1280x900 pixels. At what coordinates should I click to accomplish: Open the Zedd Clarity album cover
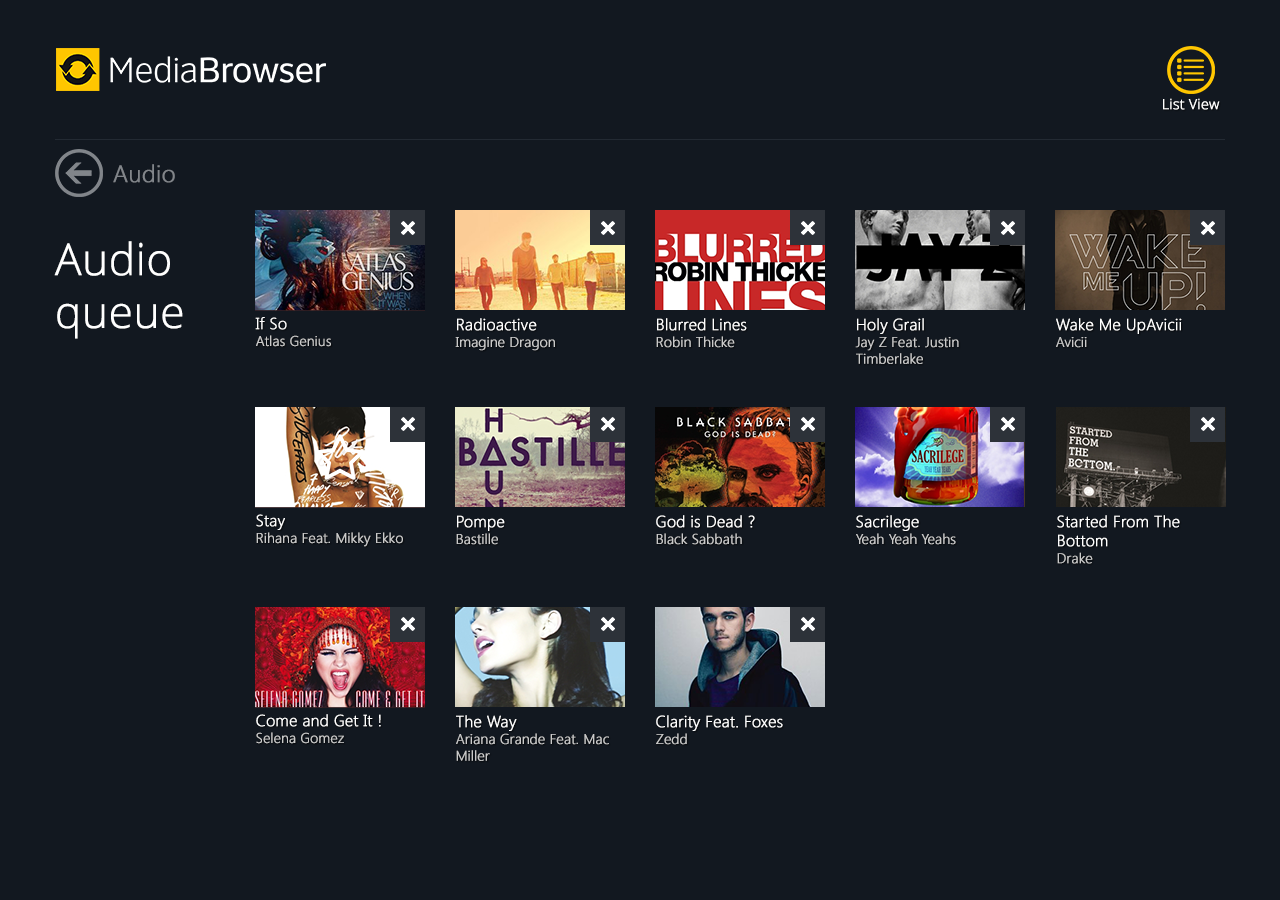click(740, 657)
